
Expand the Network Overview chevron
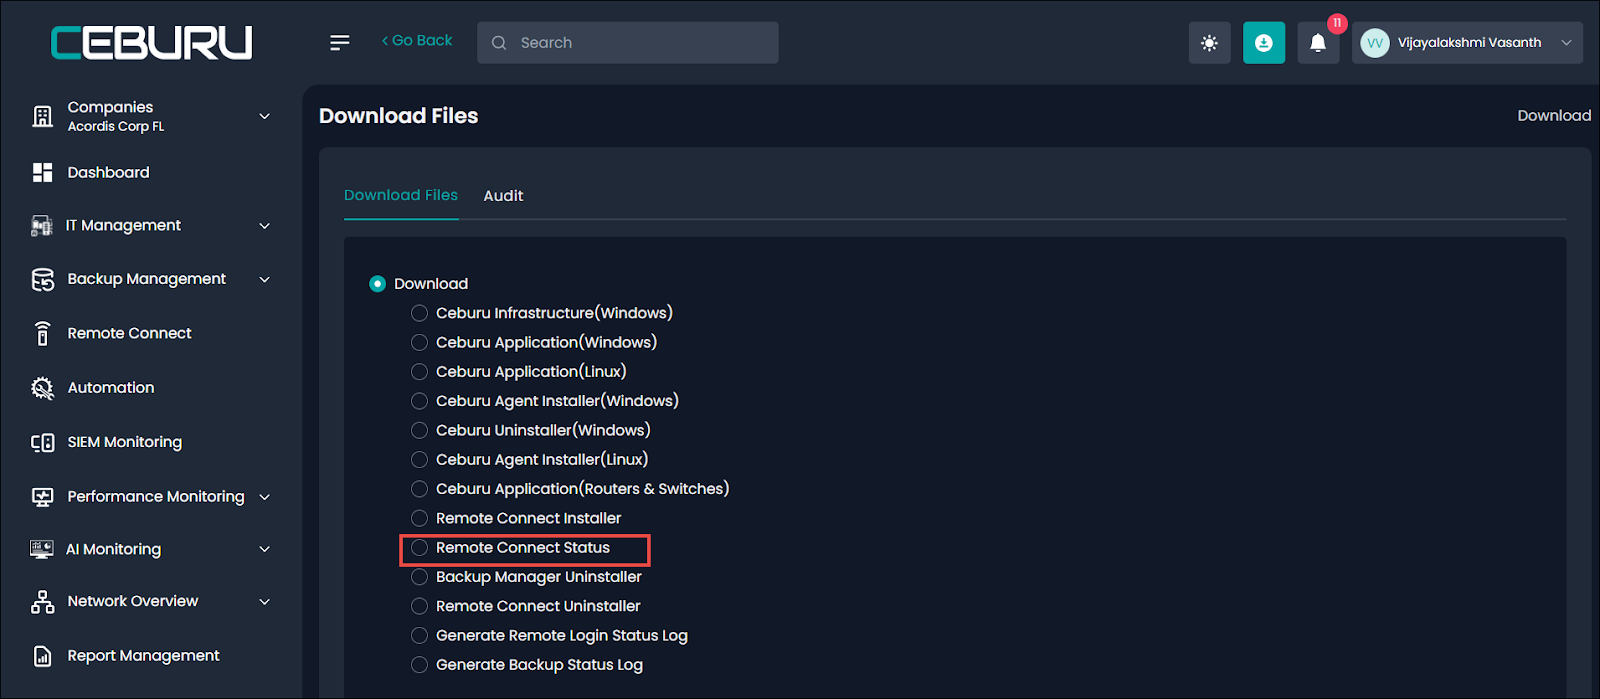click(265, 602)
